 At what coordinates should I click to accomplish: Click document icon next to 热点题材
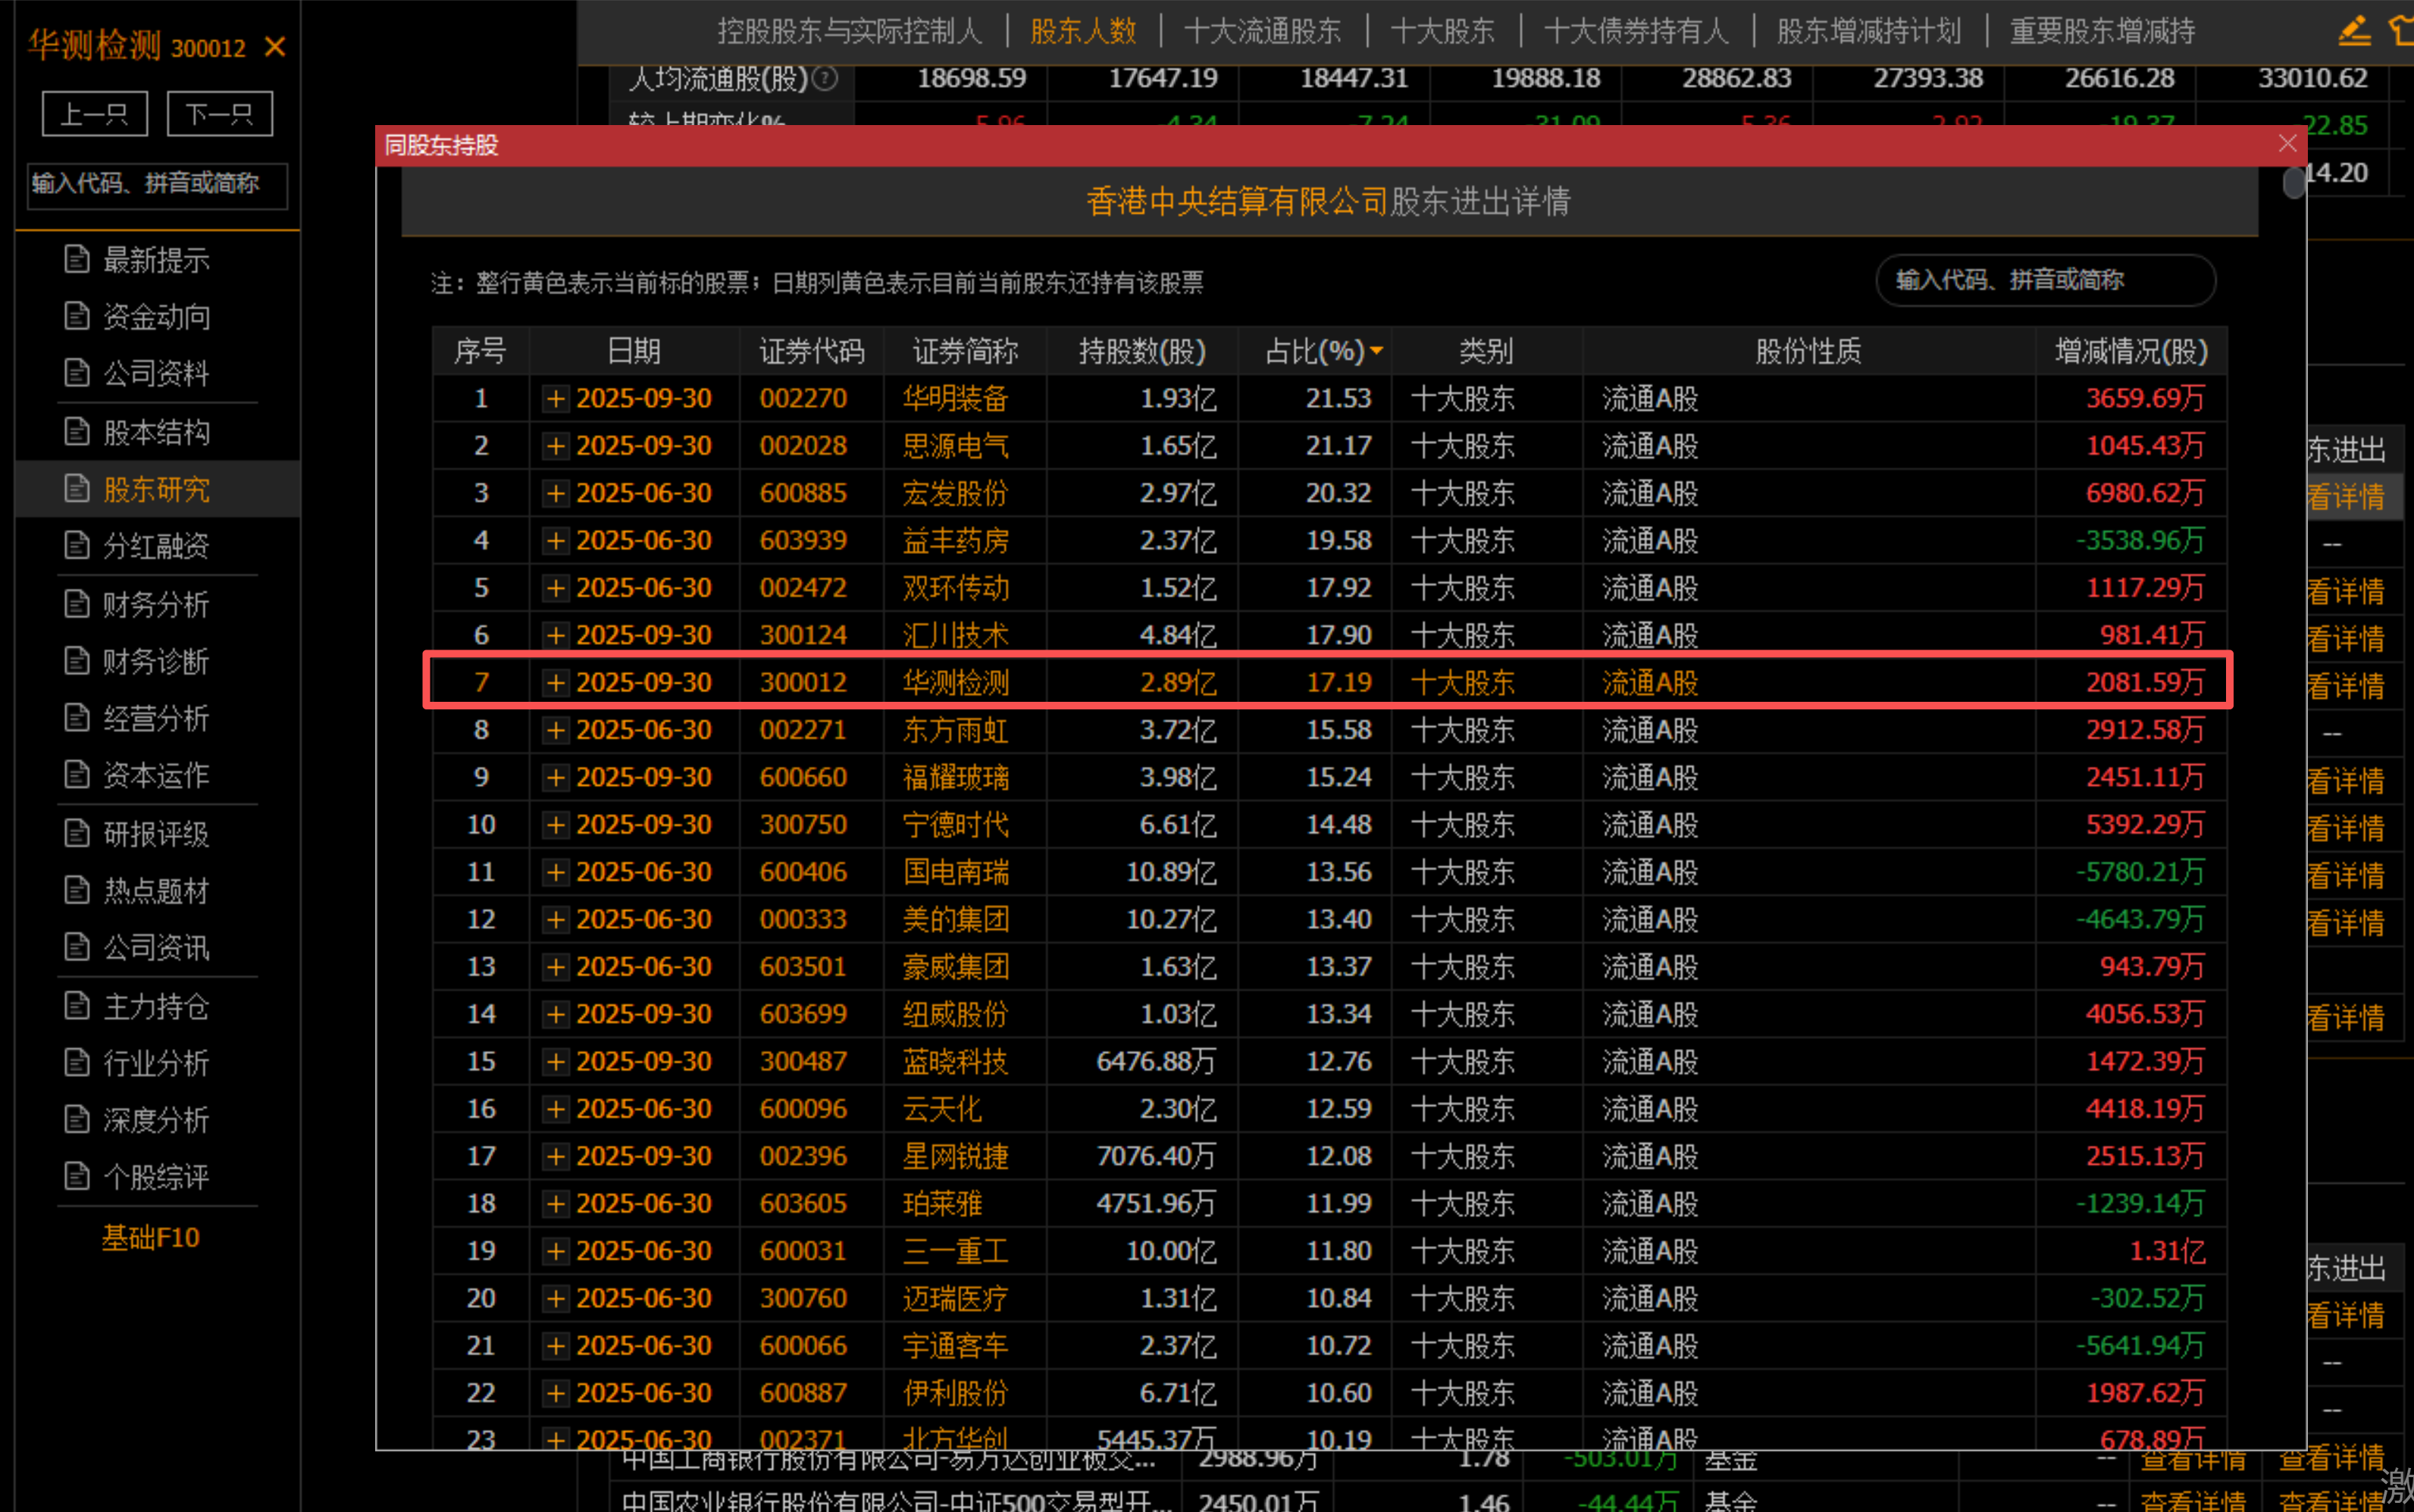(x=77, y=890)
